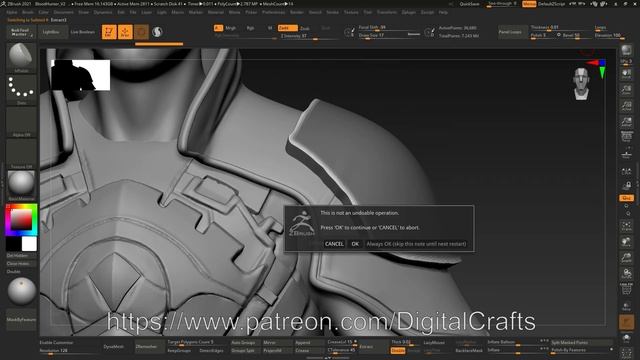The width and height of the screenshot is (640, 360).
Task: Toggle Zsub sculpt mode
Action: click(304, 28)
